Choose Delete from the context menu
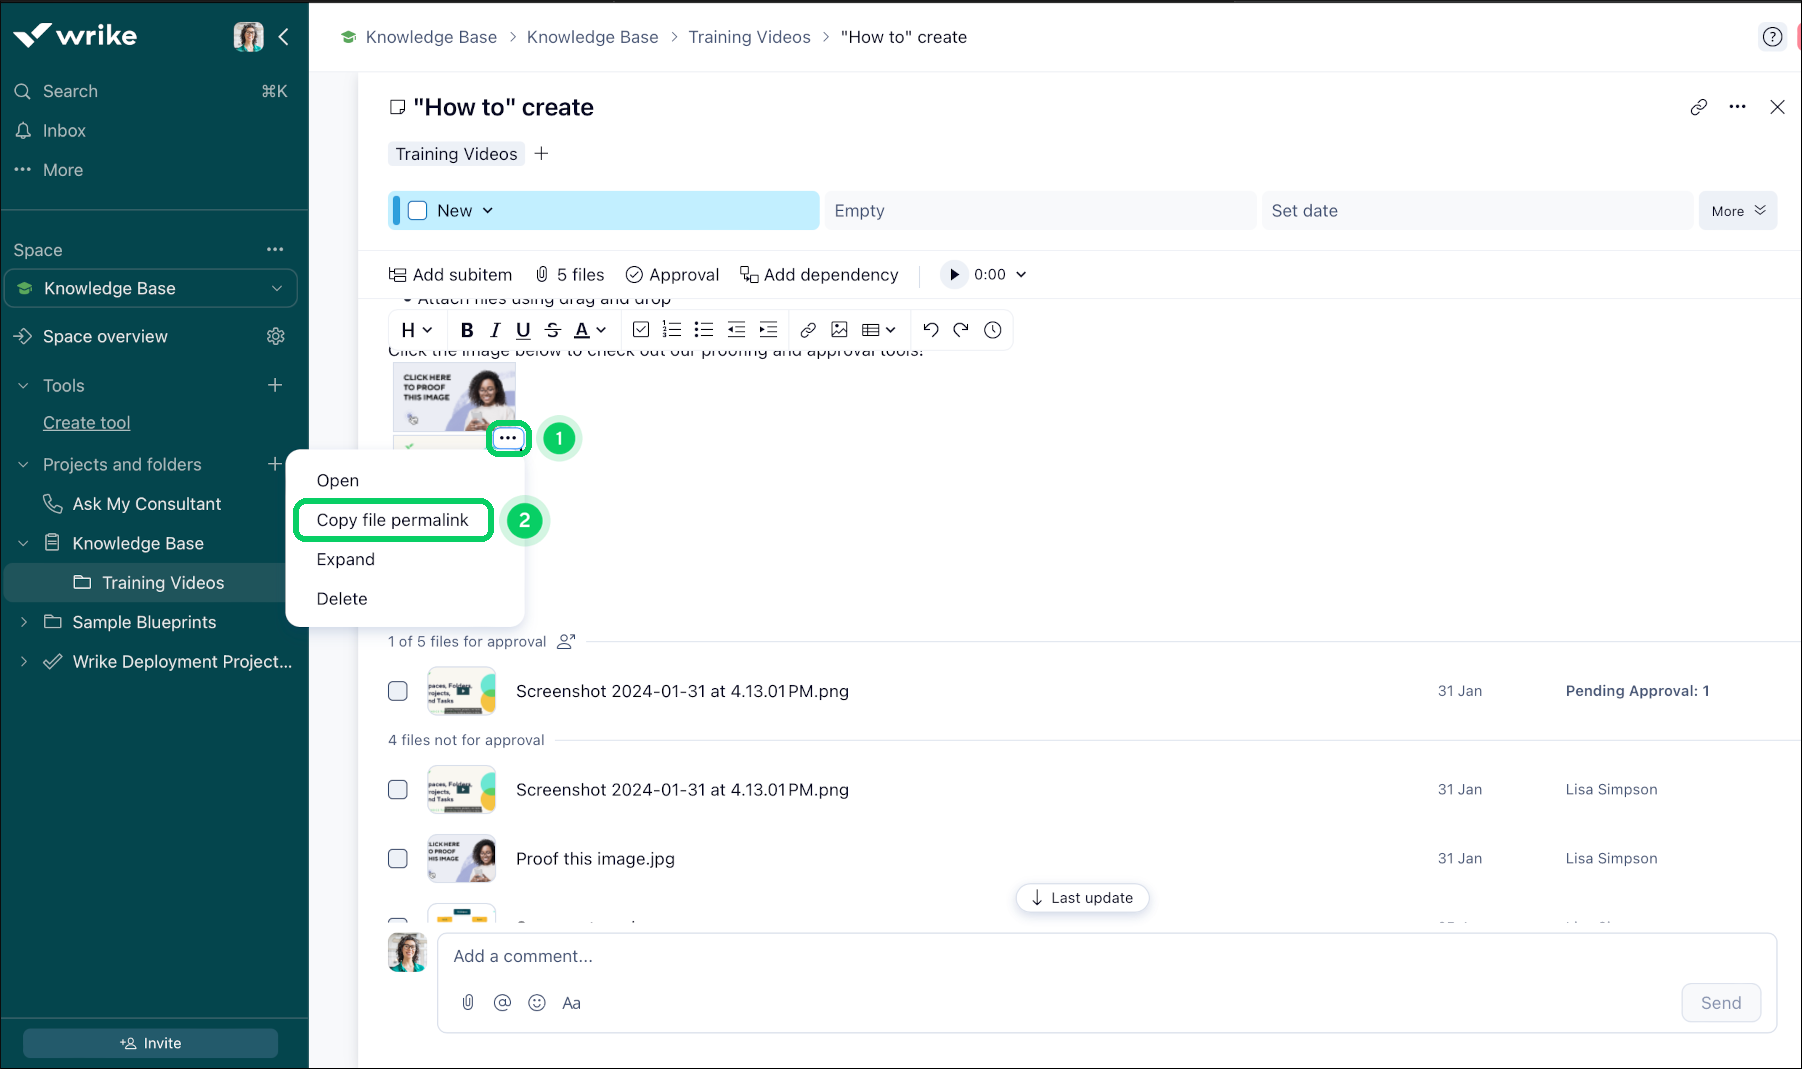 click(x=342, y=599)
